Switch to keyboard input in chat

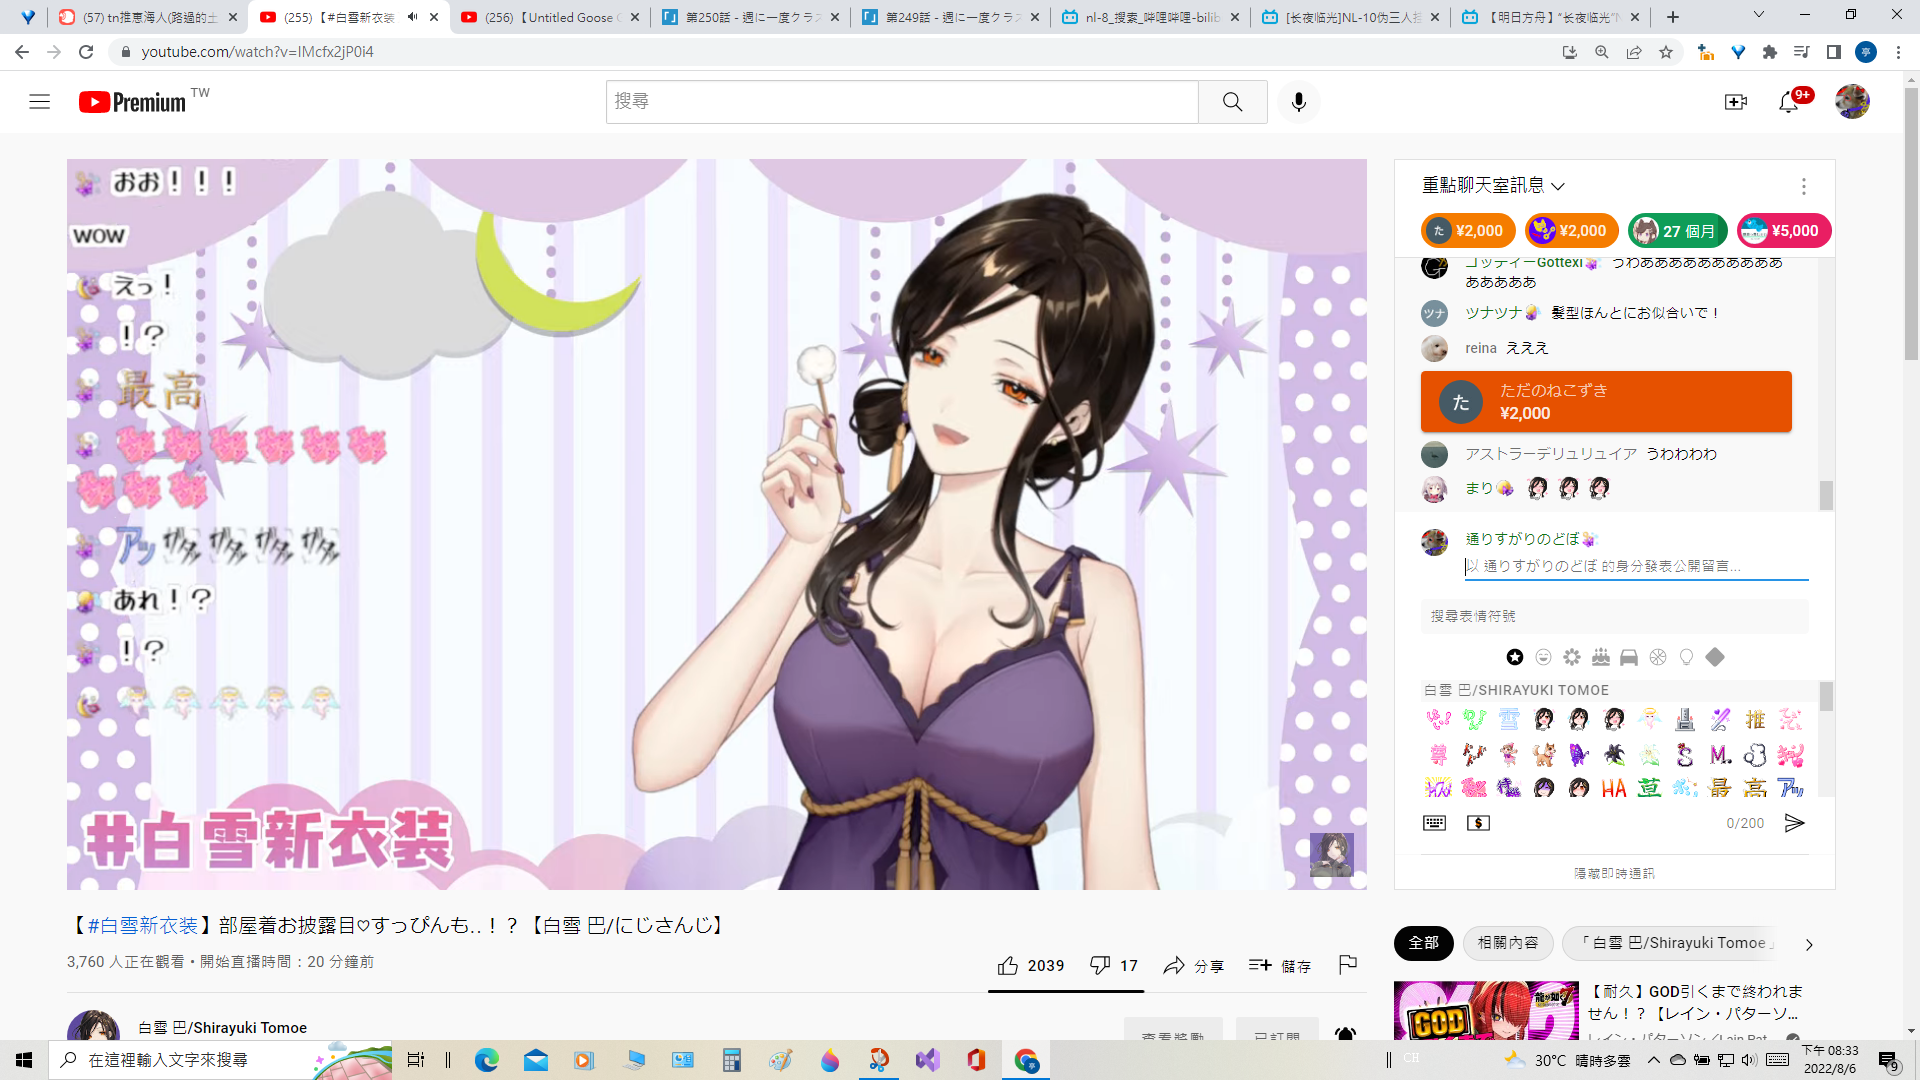(x=1434, y=823)
